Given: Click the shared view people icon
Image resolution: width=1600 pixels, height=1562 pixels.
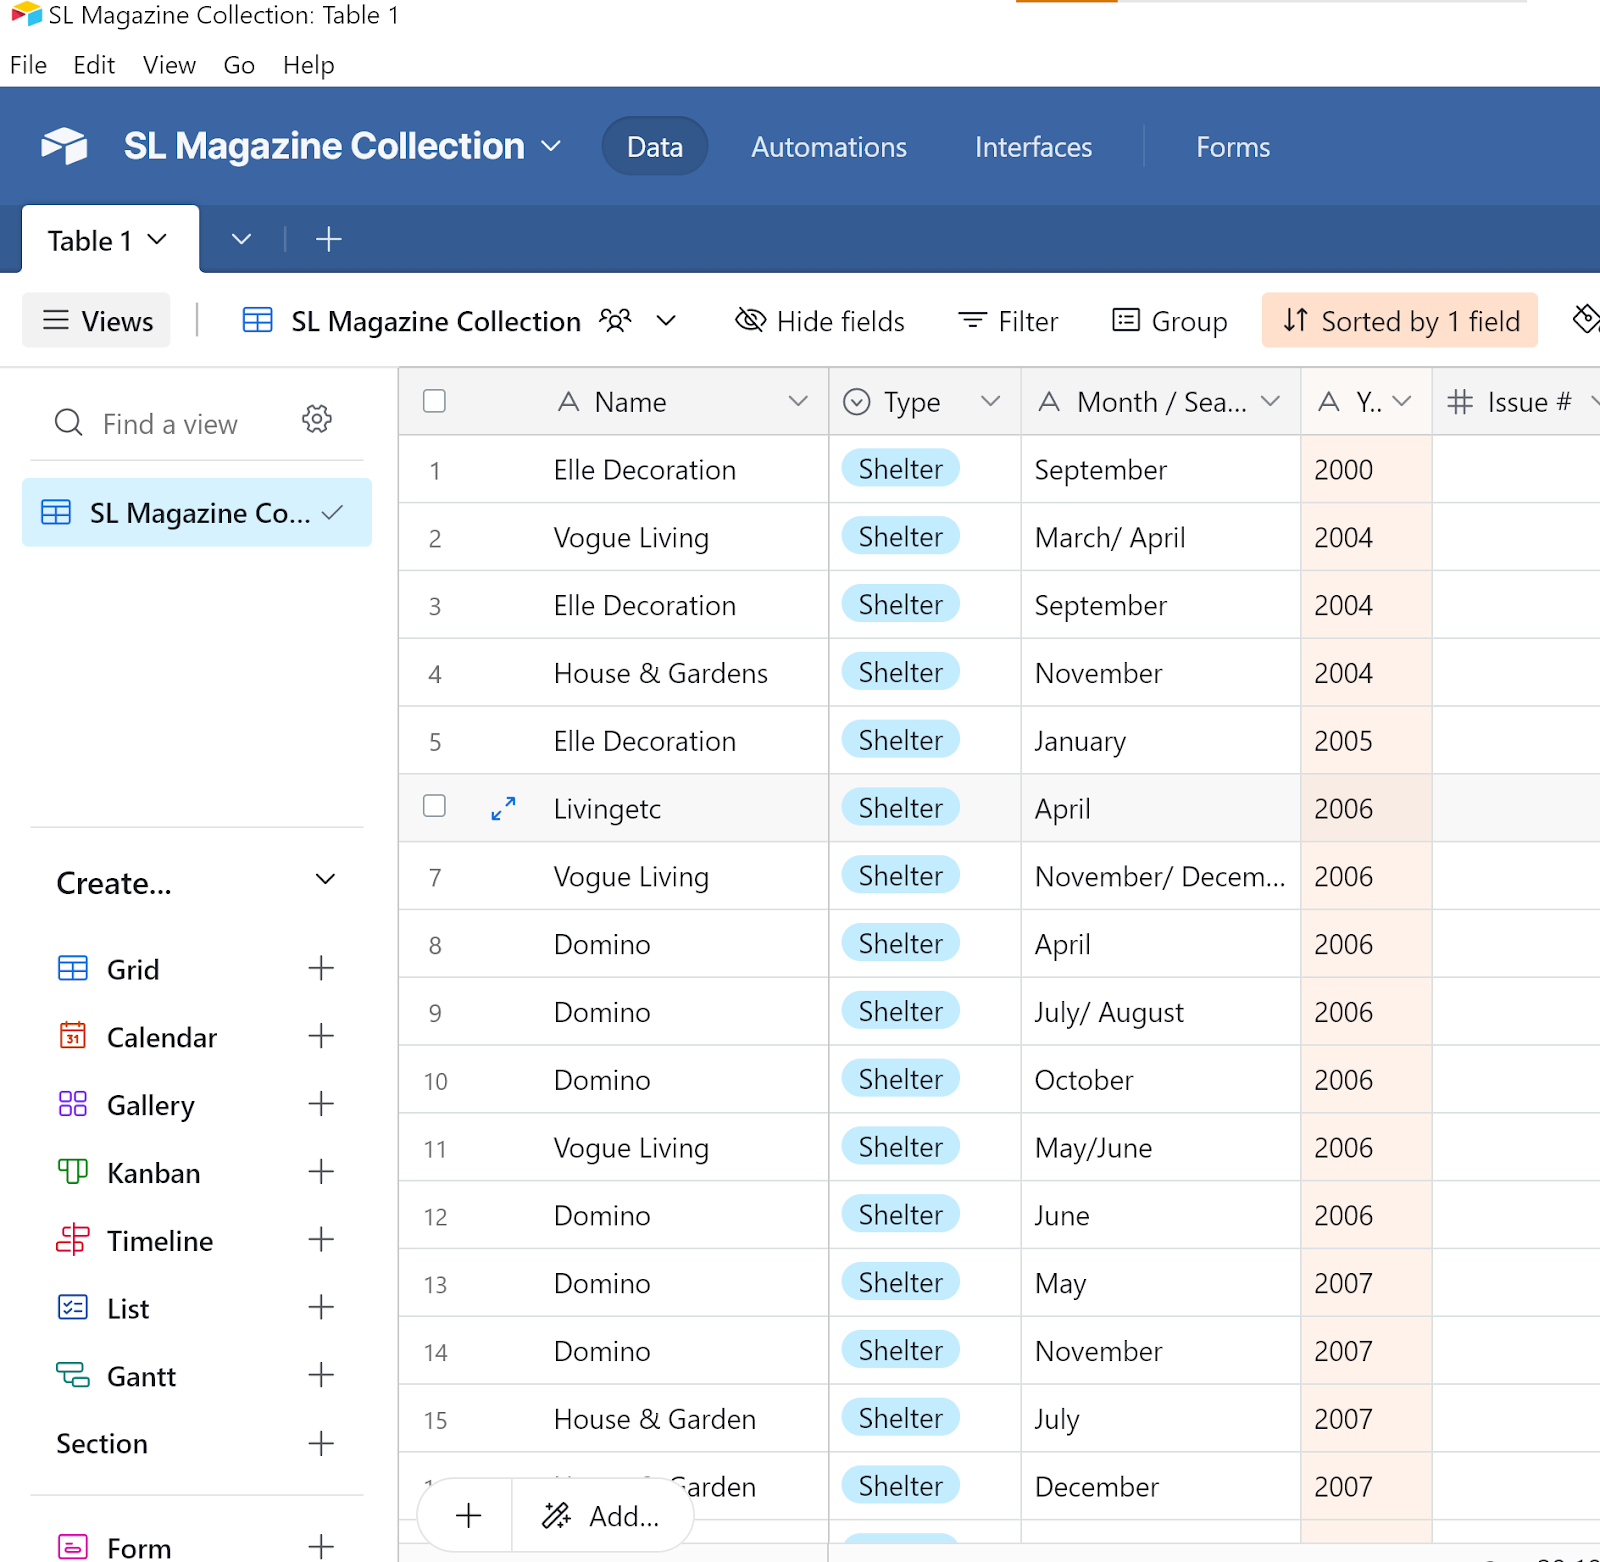Looking at the screenshot, I should 615,321.
